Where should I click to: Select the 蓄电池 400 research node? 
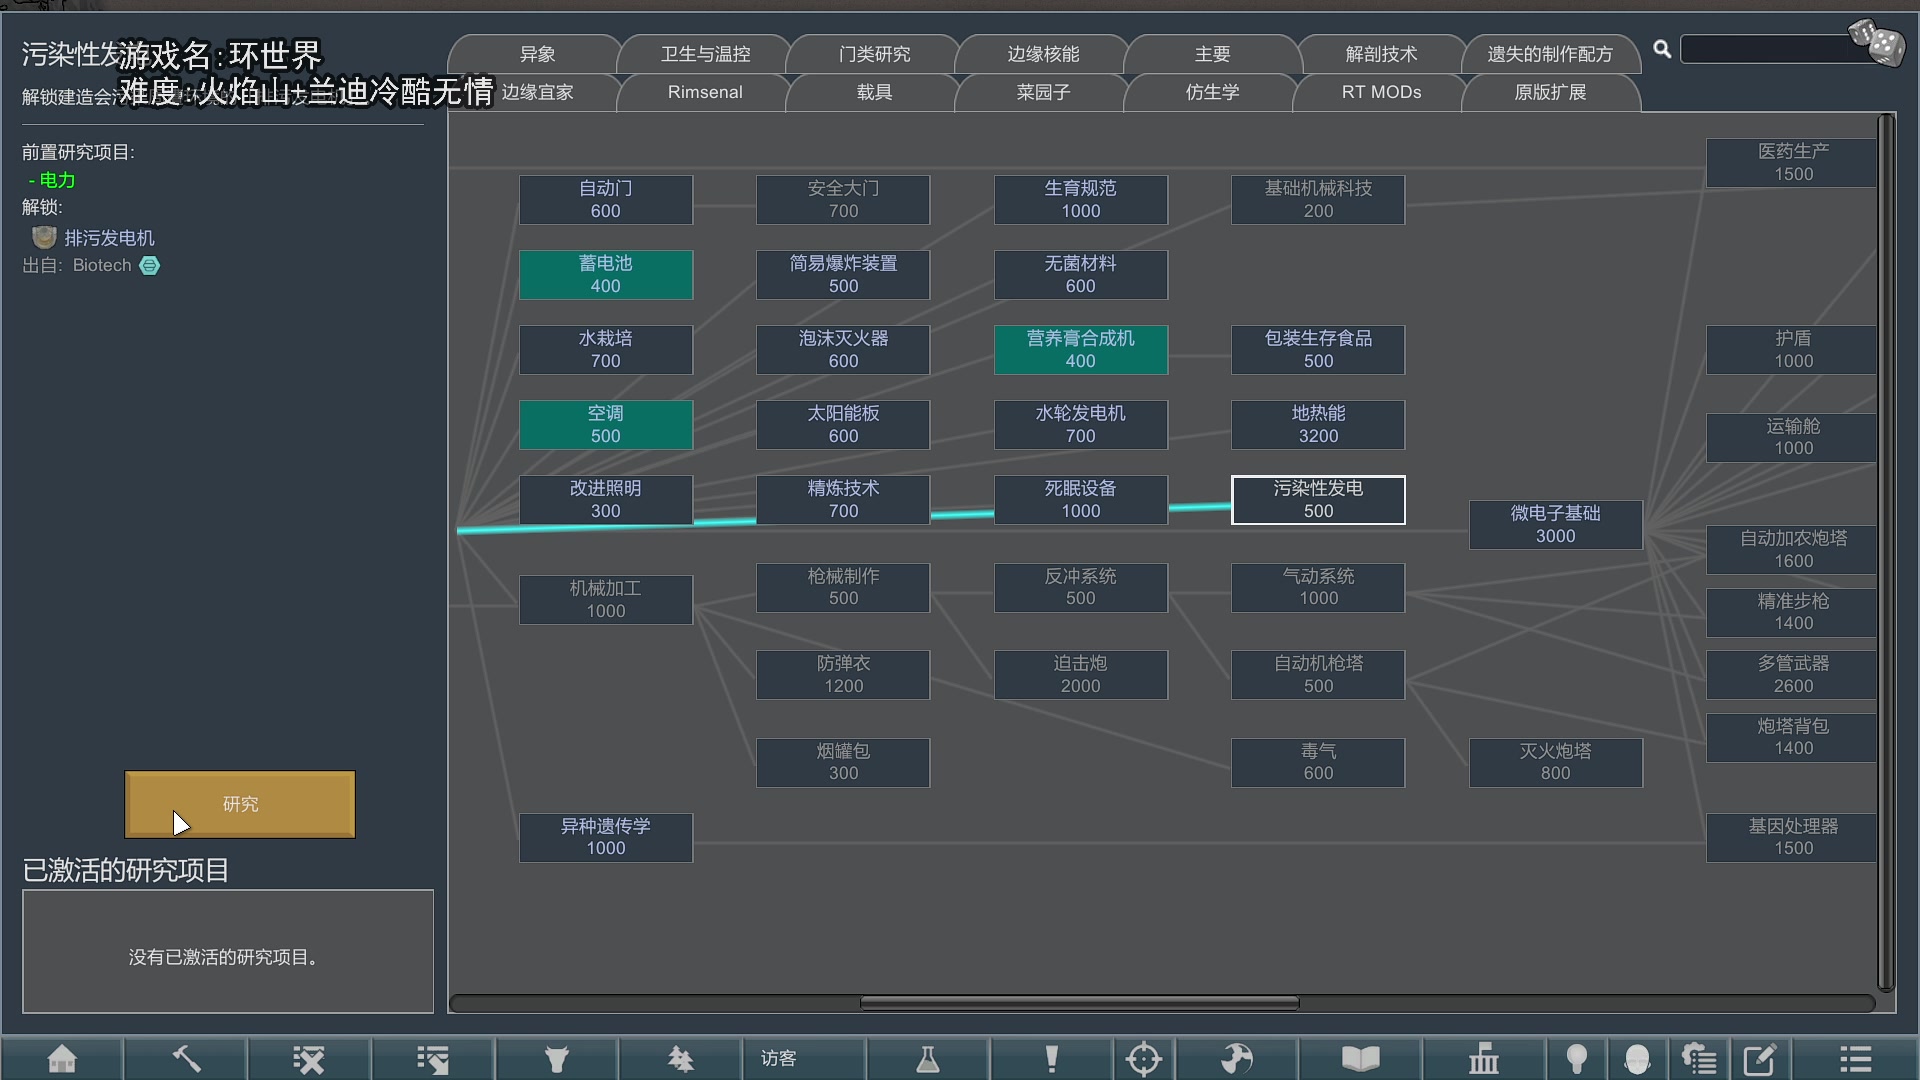(x=605, y=275)
